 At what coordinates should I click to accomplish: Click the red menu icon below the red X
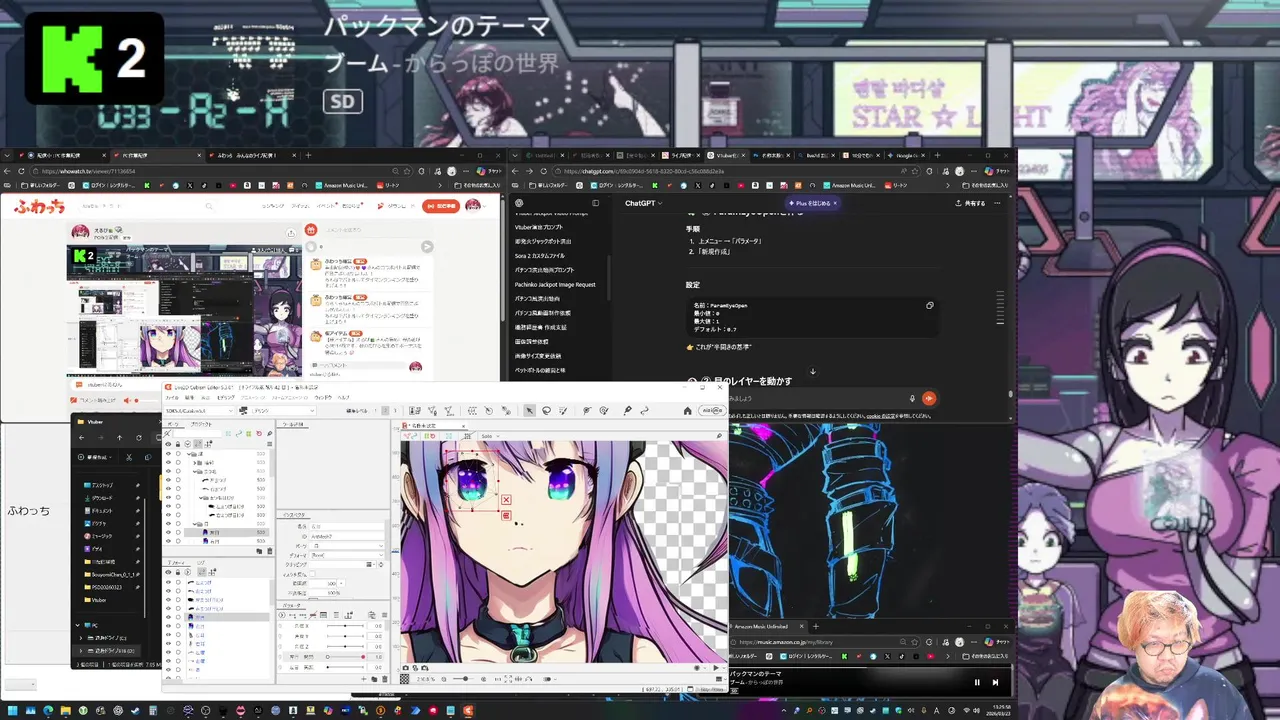[506, 516]
